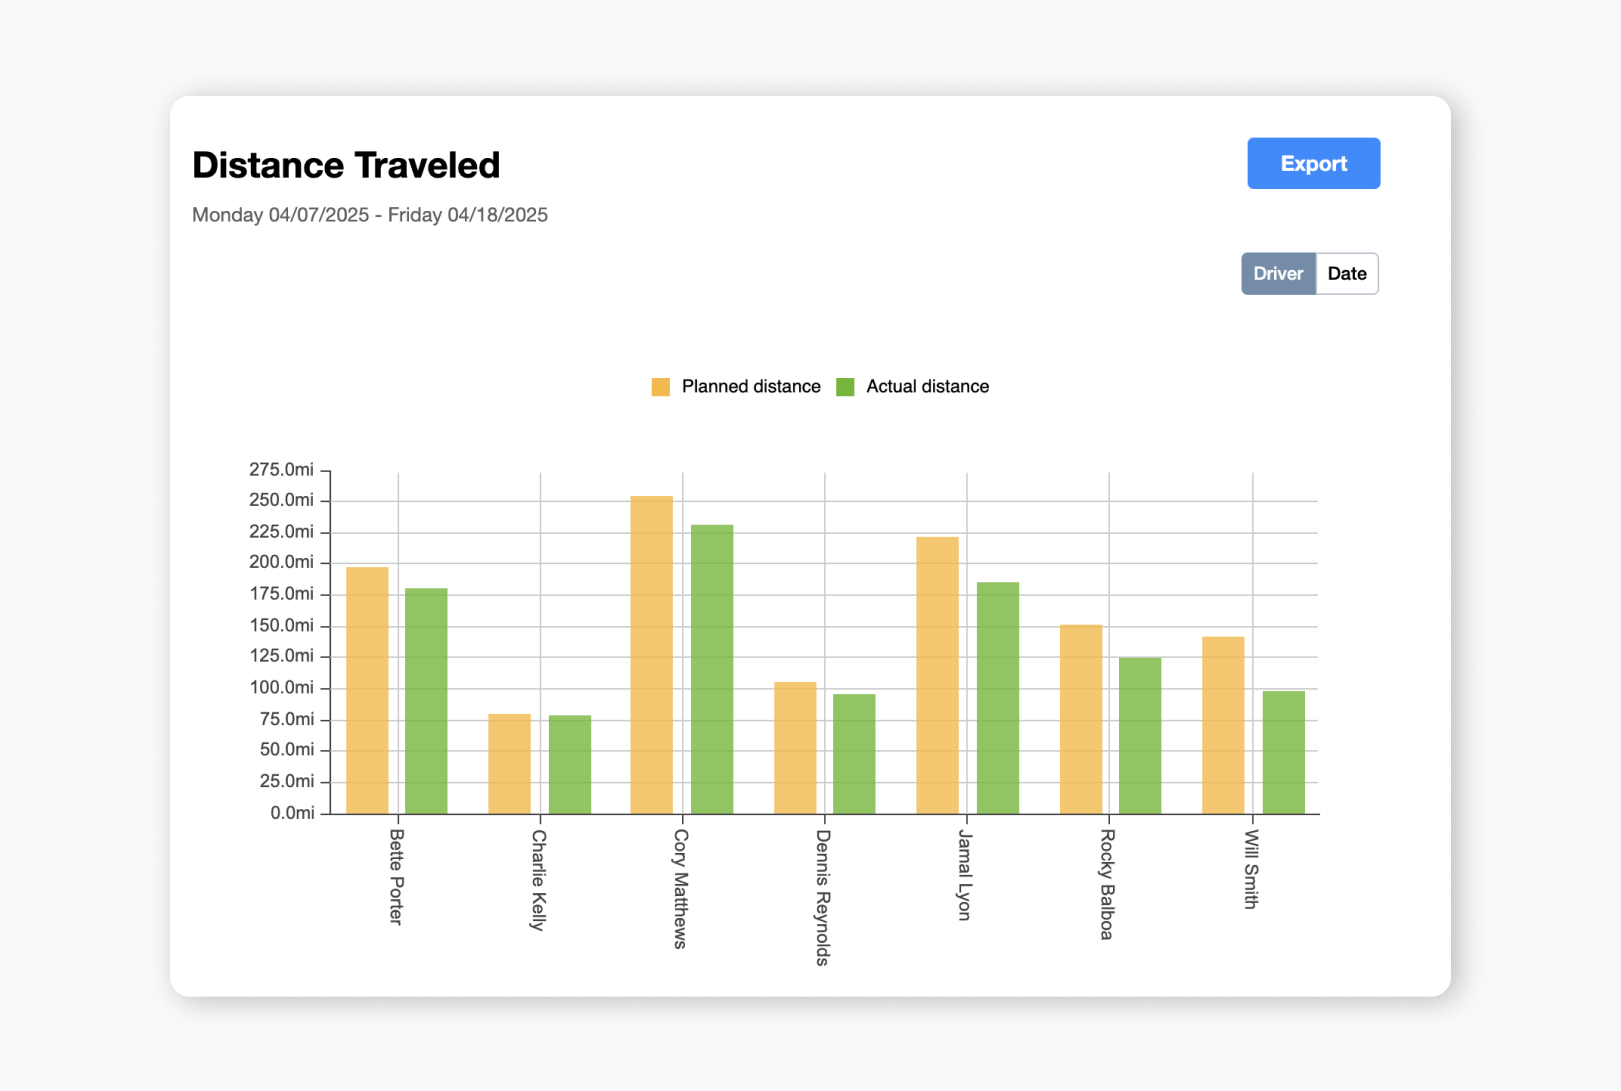
Task: Click Bette Porter's planned distance bar
Action: click(365, 690)
